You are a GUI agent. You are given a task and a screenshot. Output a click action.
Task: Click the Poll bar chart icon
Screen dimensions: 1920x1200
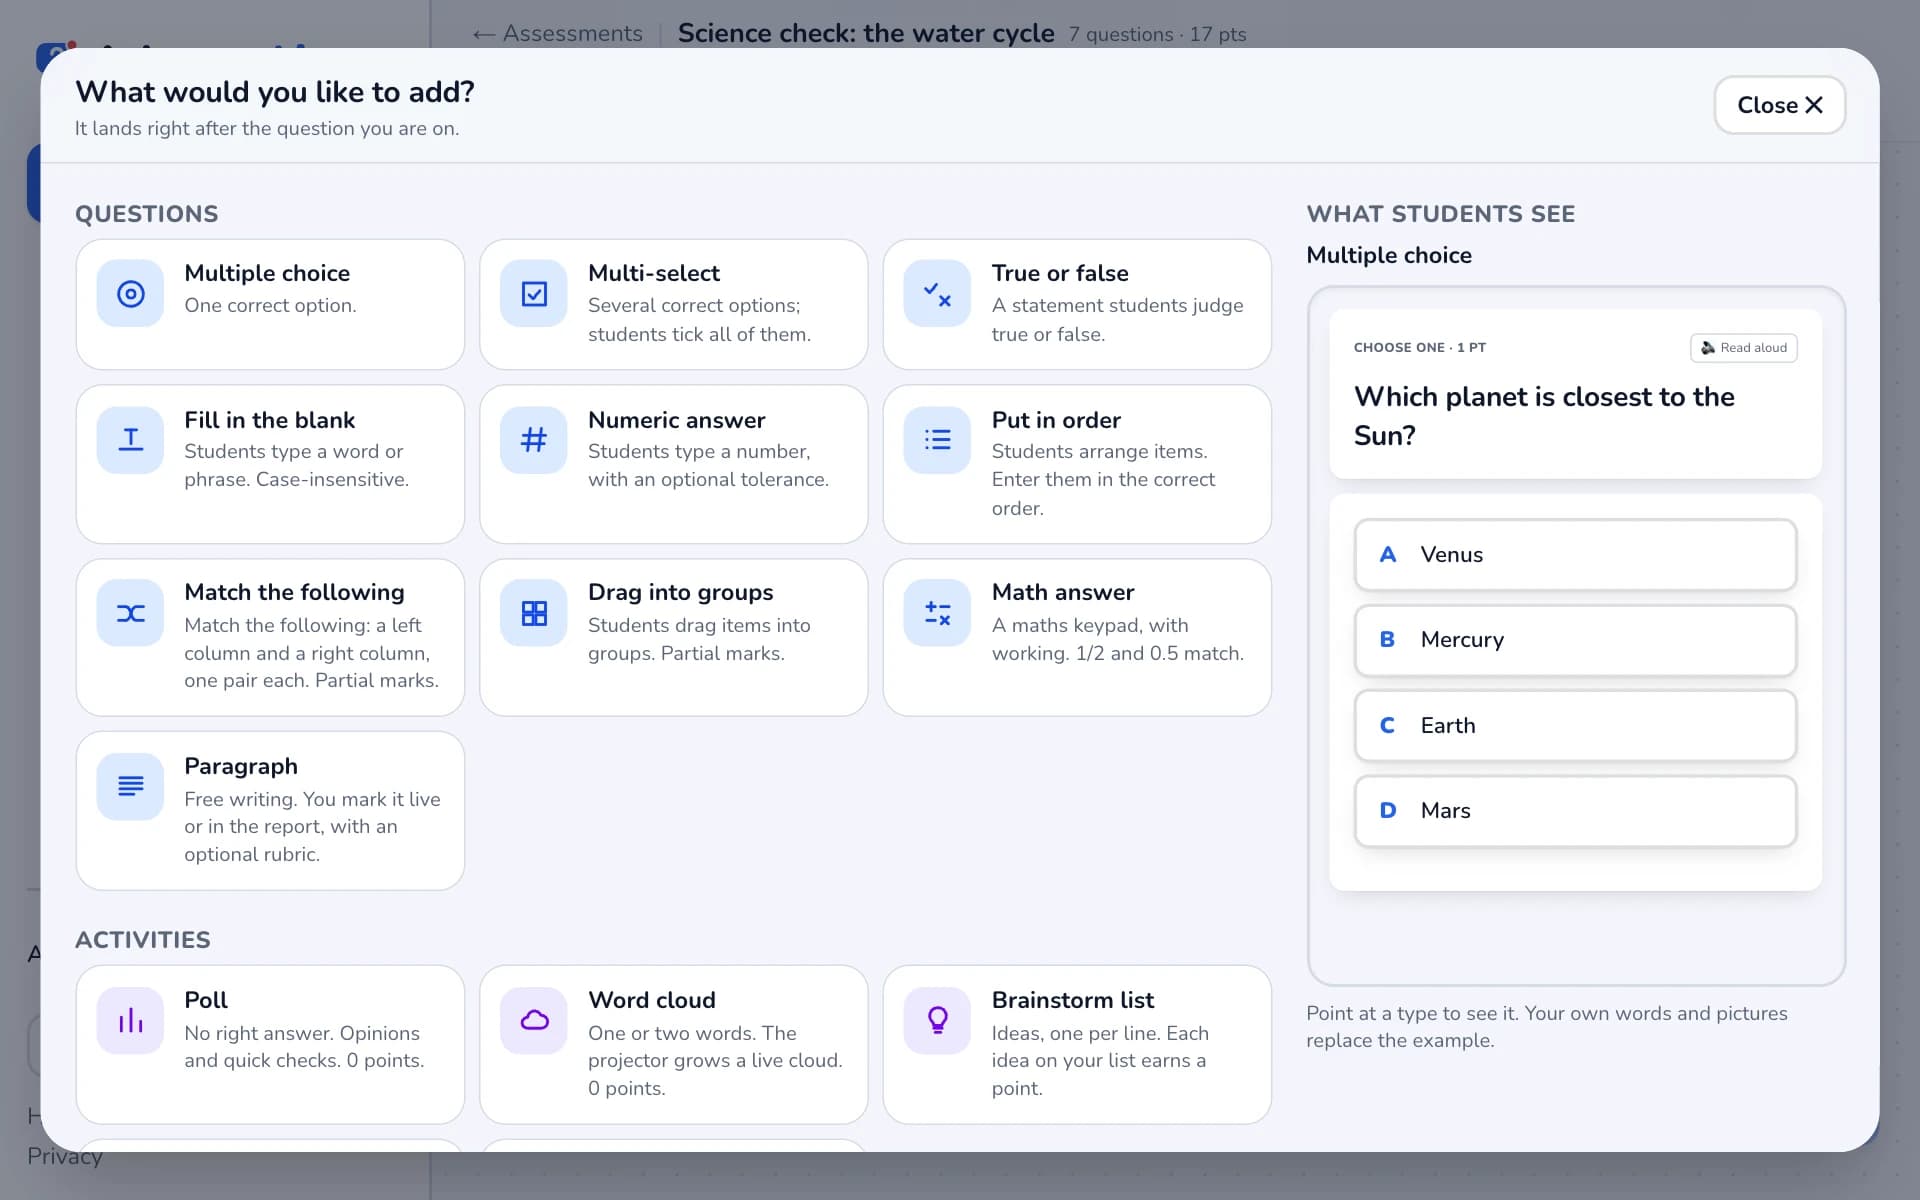click(130, 1020)
